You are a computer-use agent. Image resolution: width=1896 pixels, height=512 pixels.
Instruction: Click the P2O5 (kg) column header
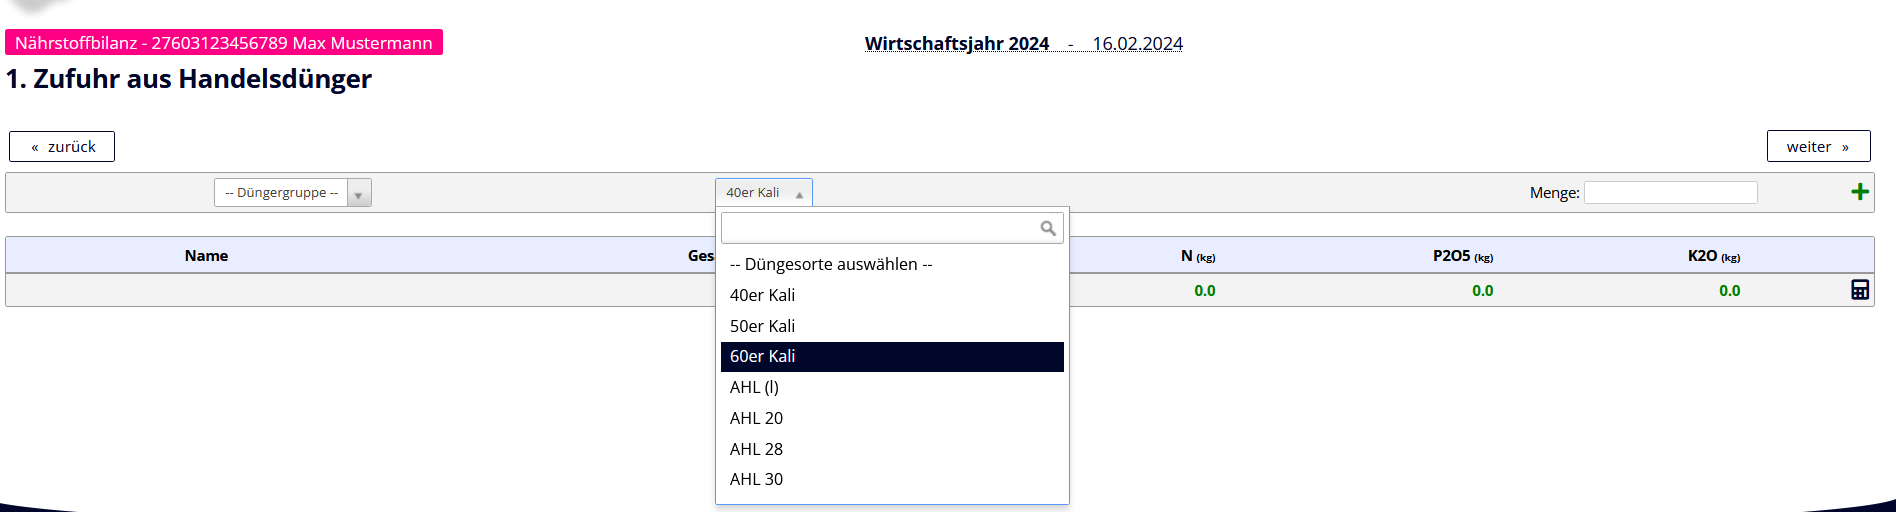pos(1463,256)
